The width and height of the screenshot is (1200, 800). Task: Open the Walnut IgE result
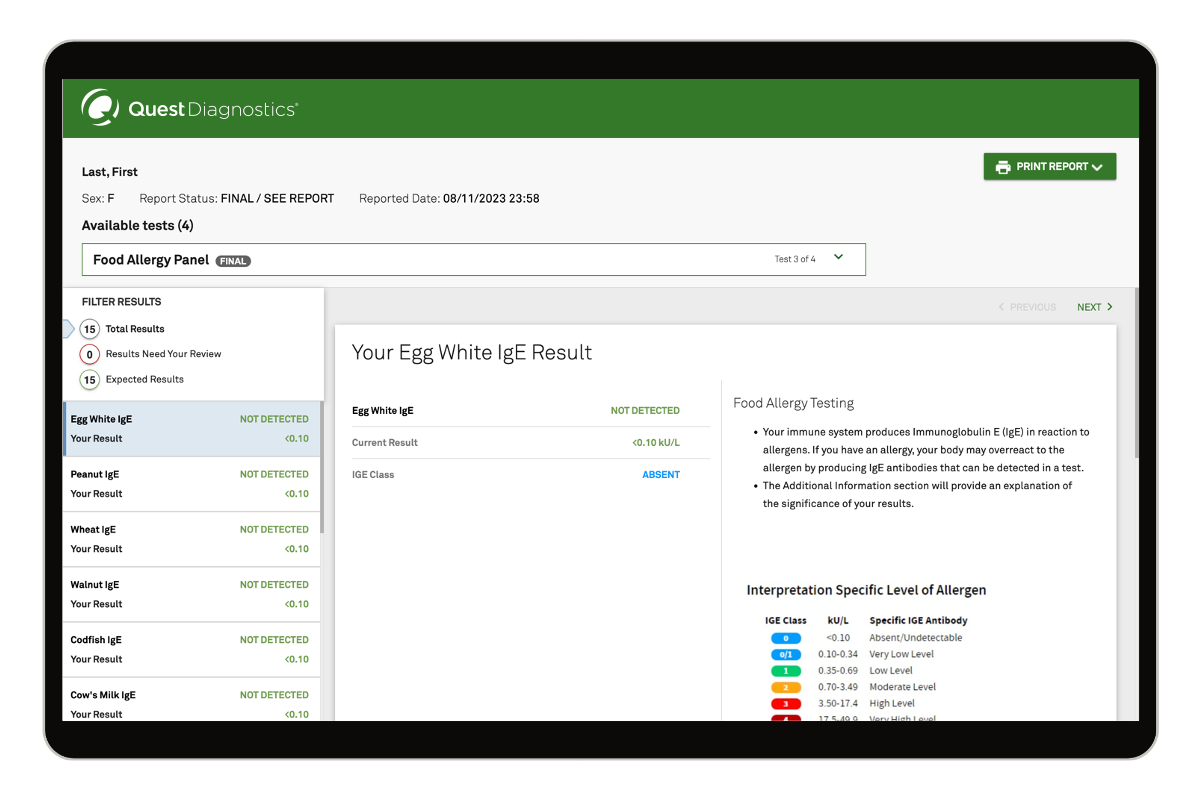[190, 594]
